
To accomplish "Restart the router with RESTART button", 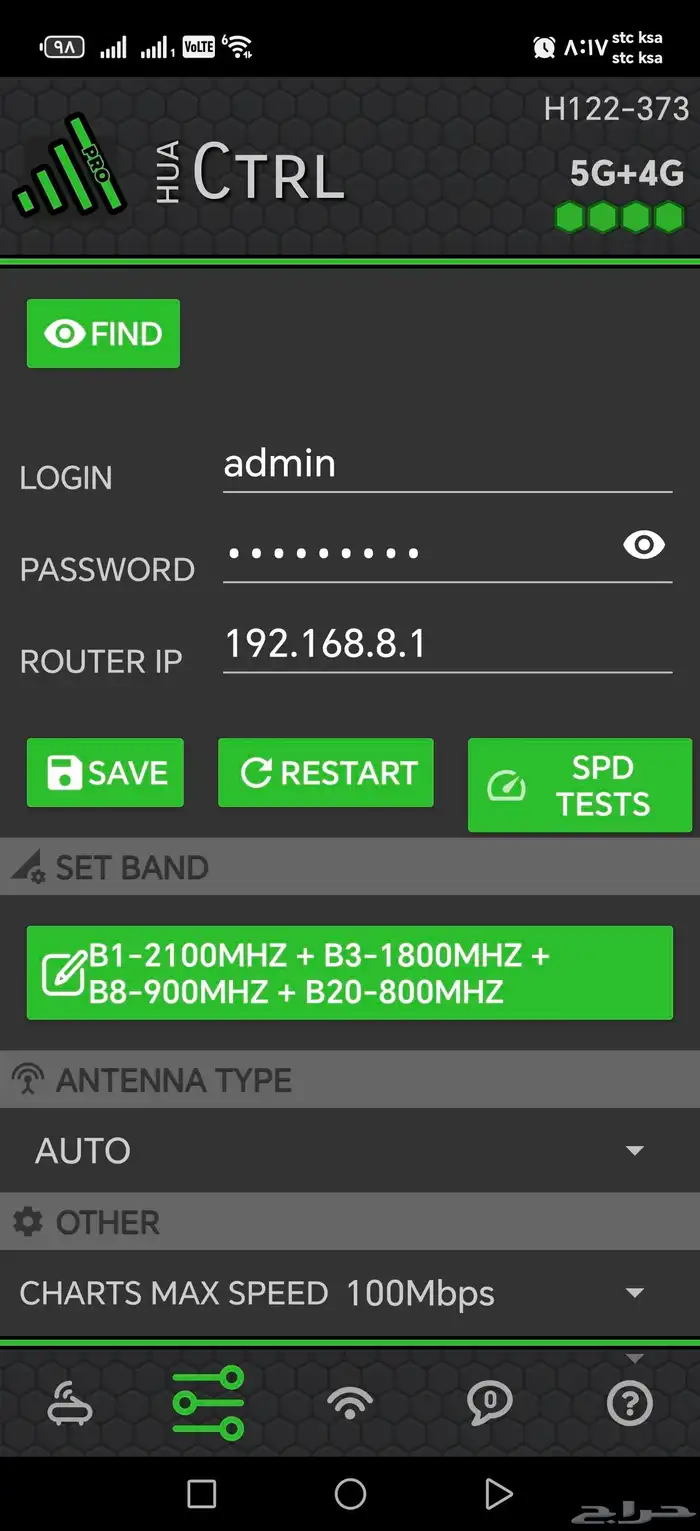I will click(x=326, y=773).
